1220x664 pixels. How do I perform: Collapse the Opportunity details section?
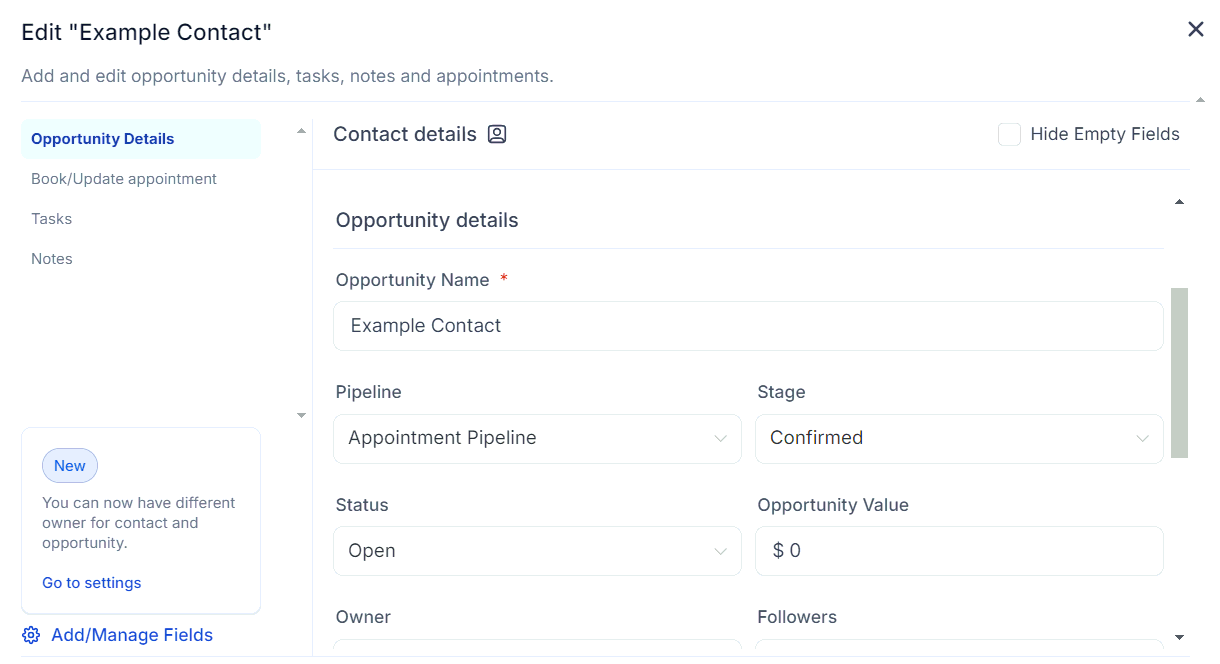pyautogui.click(x=1178, y=200)
